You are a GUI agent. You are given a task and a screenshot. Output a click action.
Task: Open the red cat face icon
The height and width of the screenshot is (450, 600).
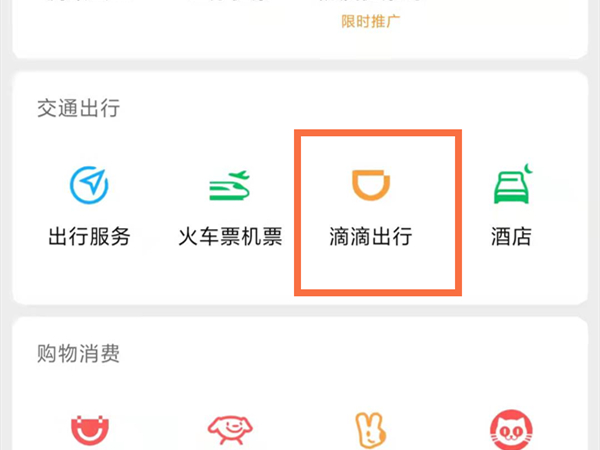pyautogui.click(x=512, y=430)
